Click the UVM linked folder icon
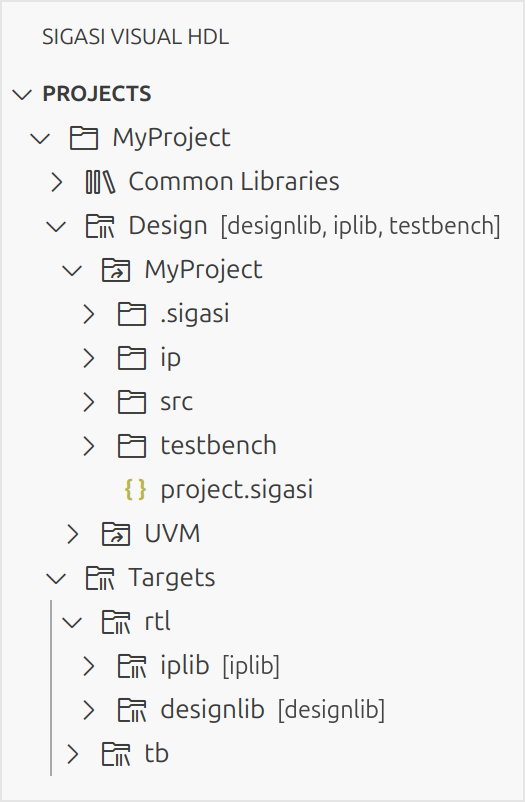This screenshot has width=525, height=802. tap(116, 534)
